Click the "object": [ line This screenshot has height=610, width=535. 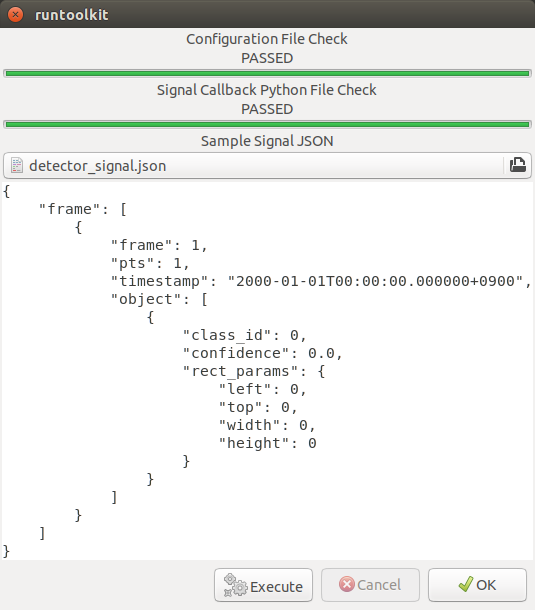pyautogui.click(x=159, y=299)
